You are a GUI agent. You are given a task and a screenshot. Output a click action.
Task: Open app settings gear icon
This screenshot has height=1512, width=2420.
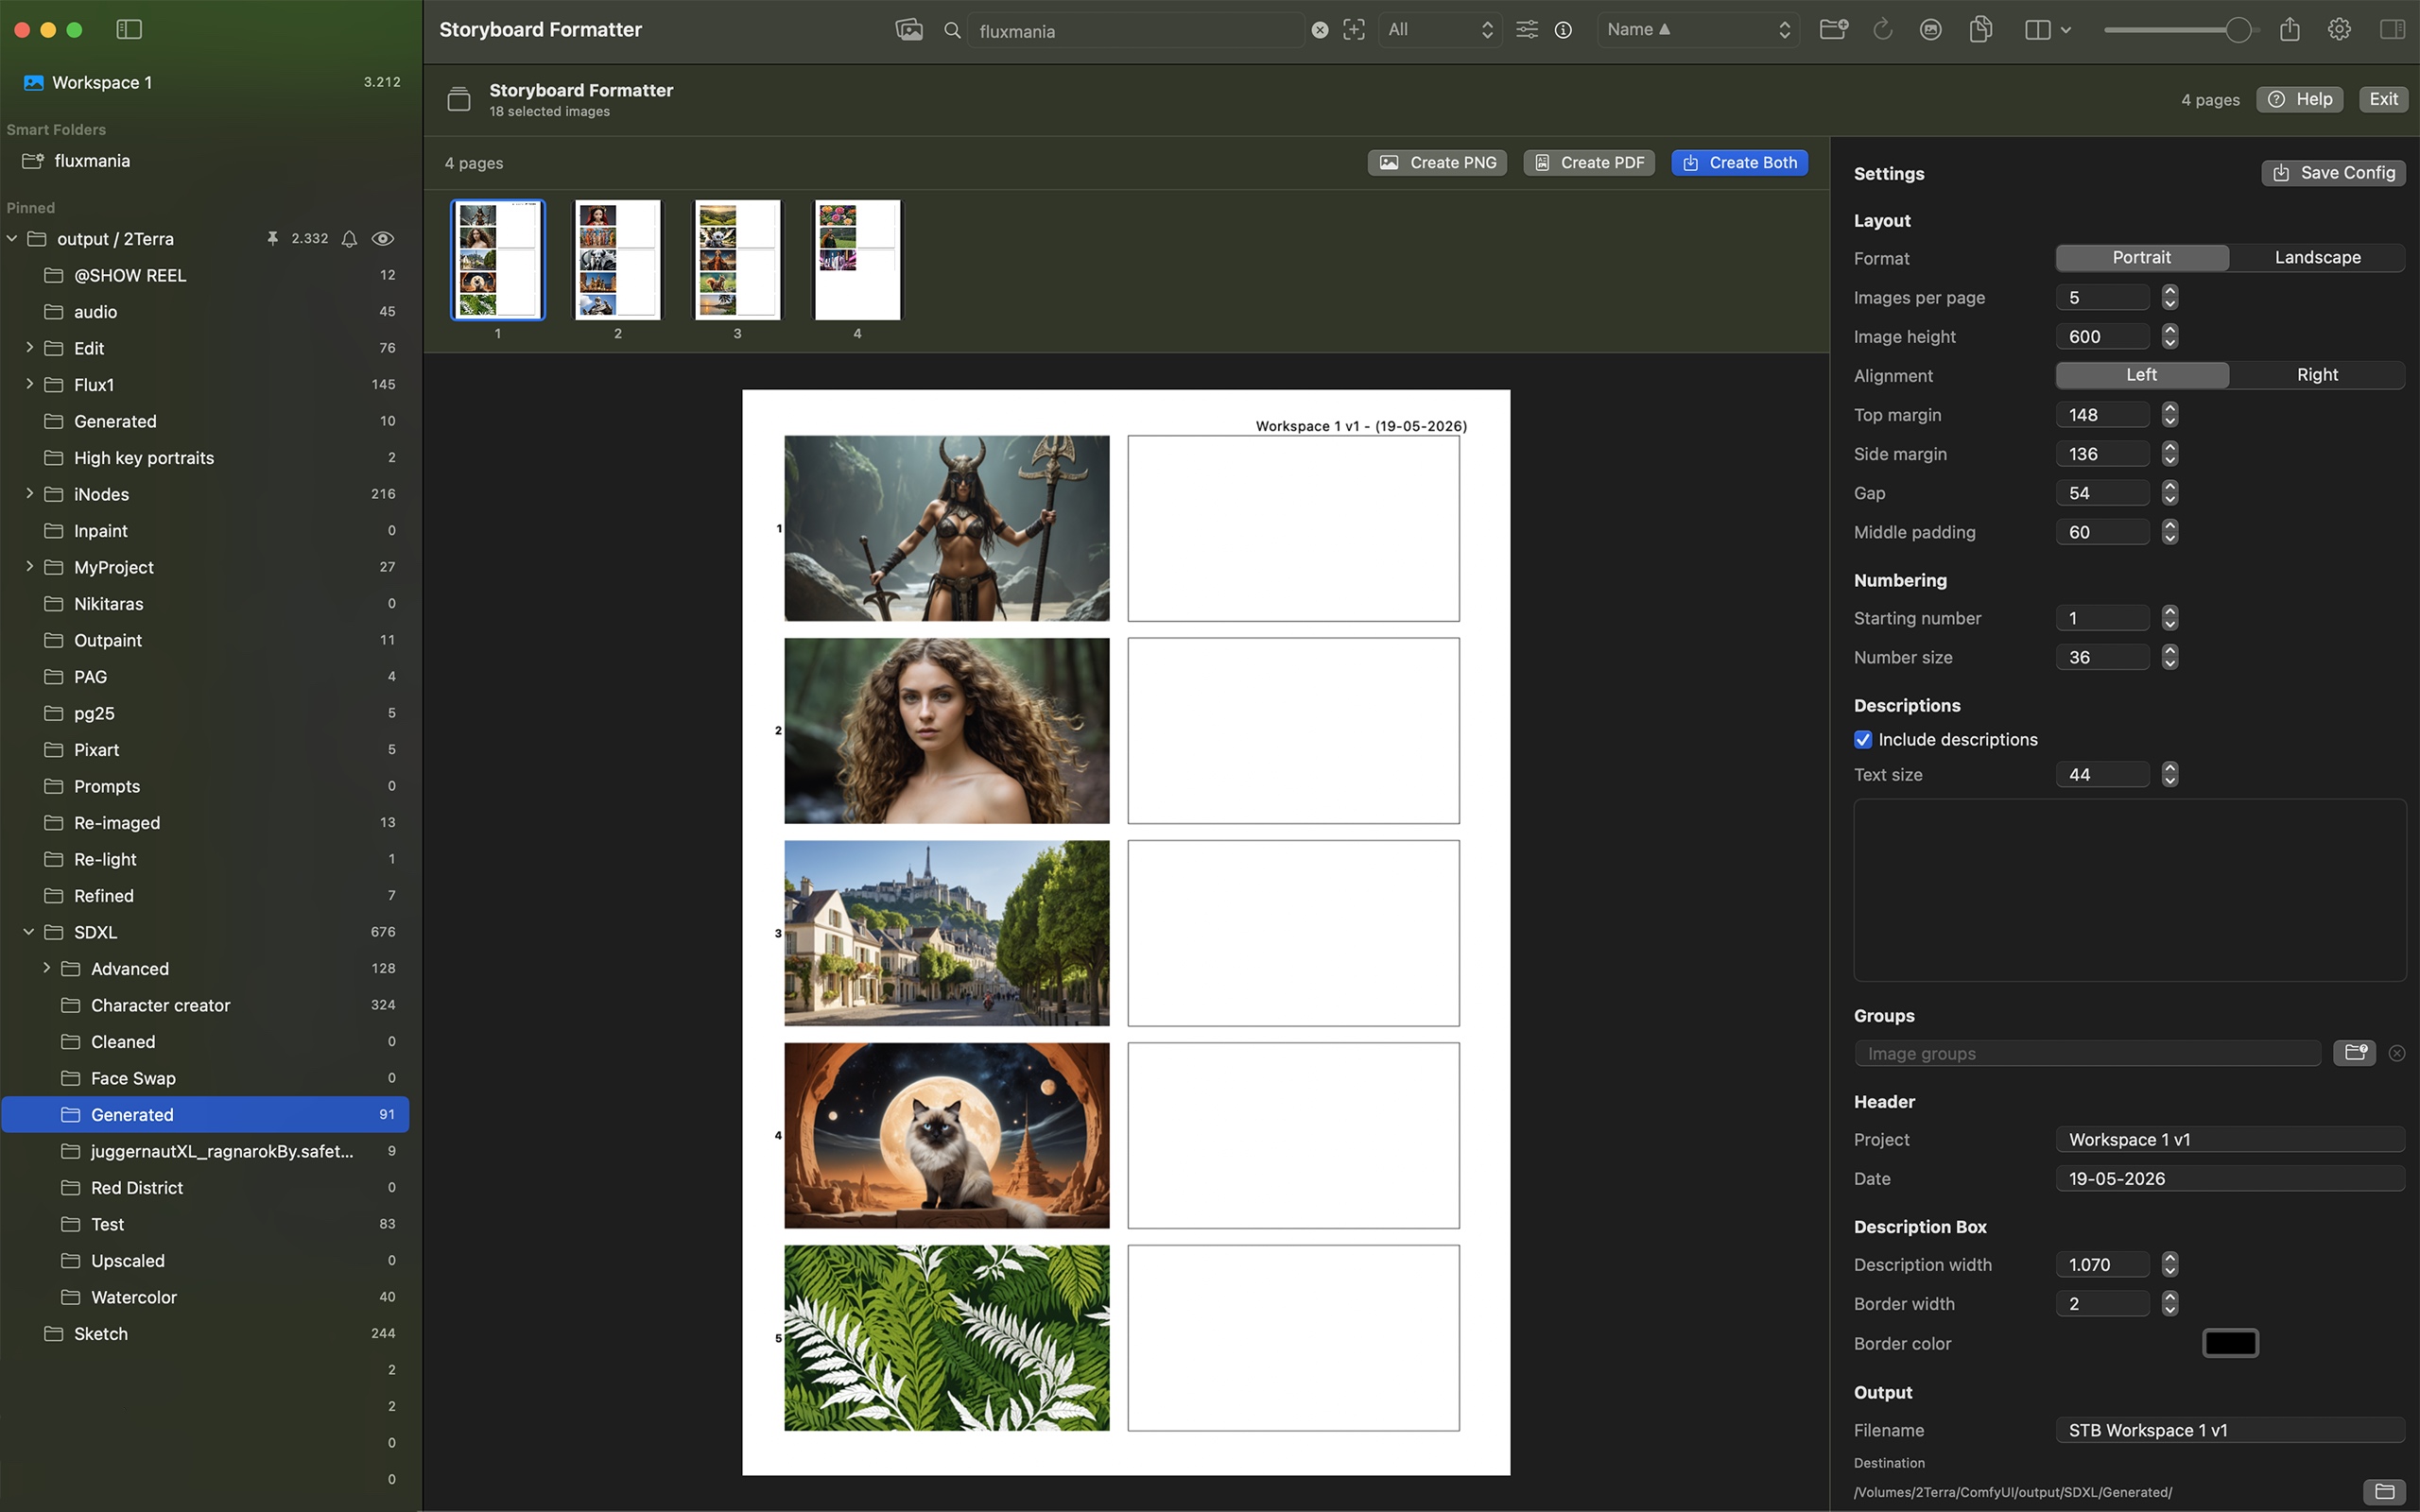click(x=2339, y=30)
